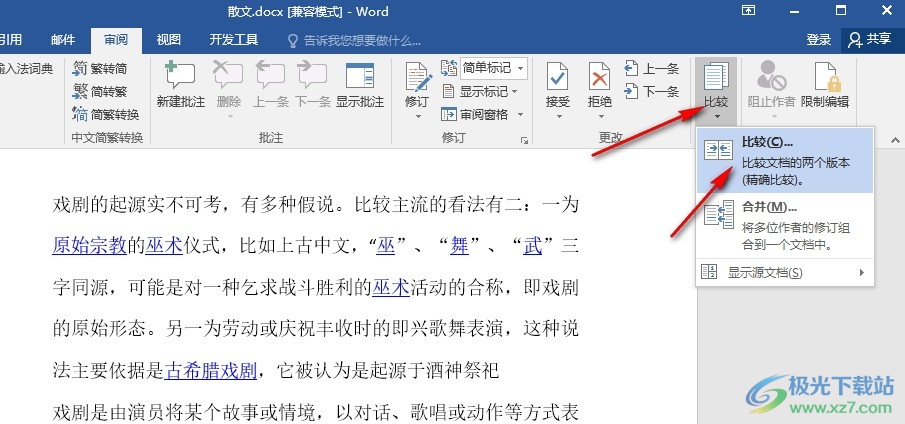Open the 审阅窗格 reviewing pane
This screenshot has height=424, width=905.
click(x=474, y=114)
